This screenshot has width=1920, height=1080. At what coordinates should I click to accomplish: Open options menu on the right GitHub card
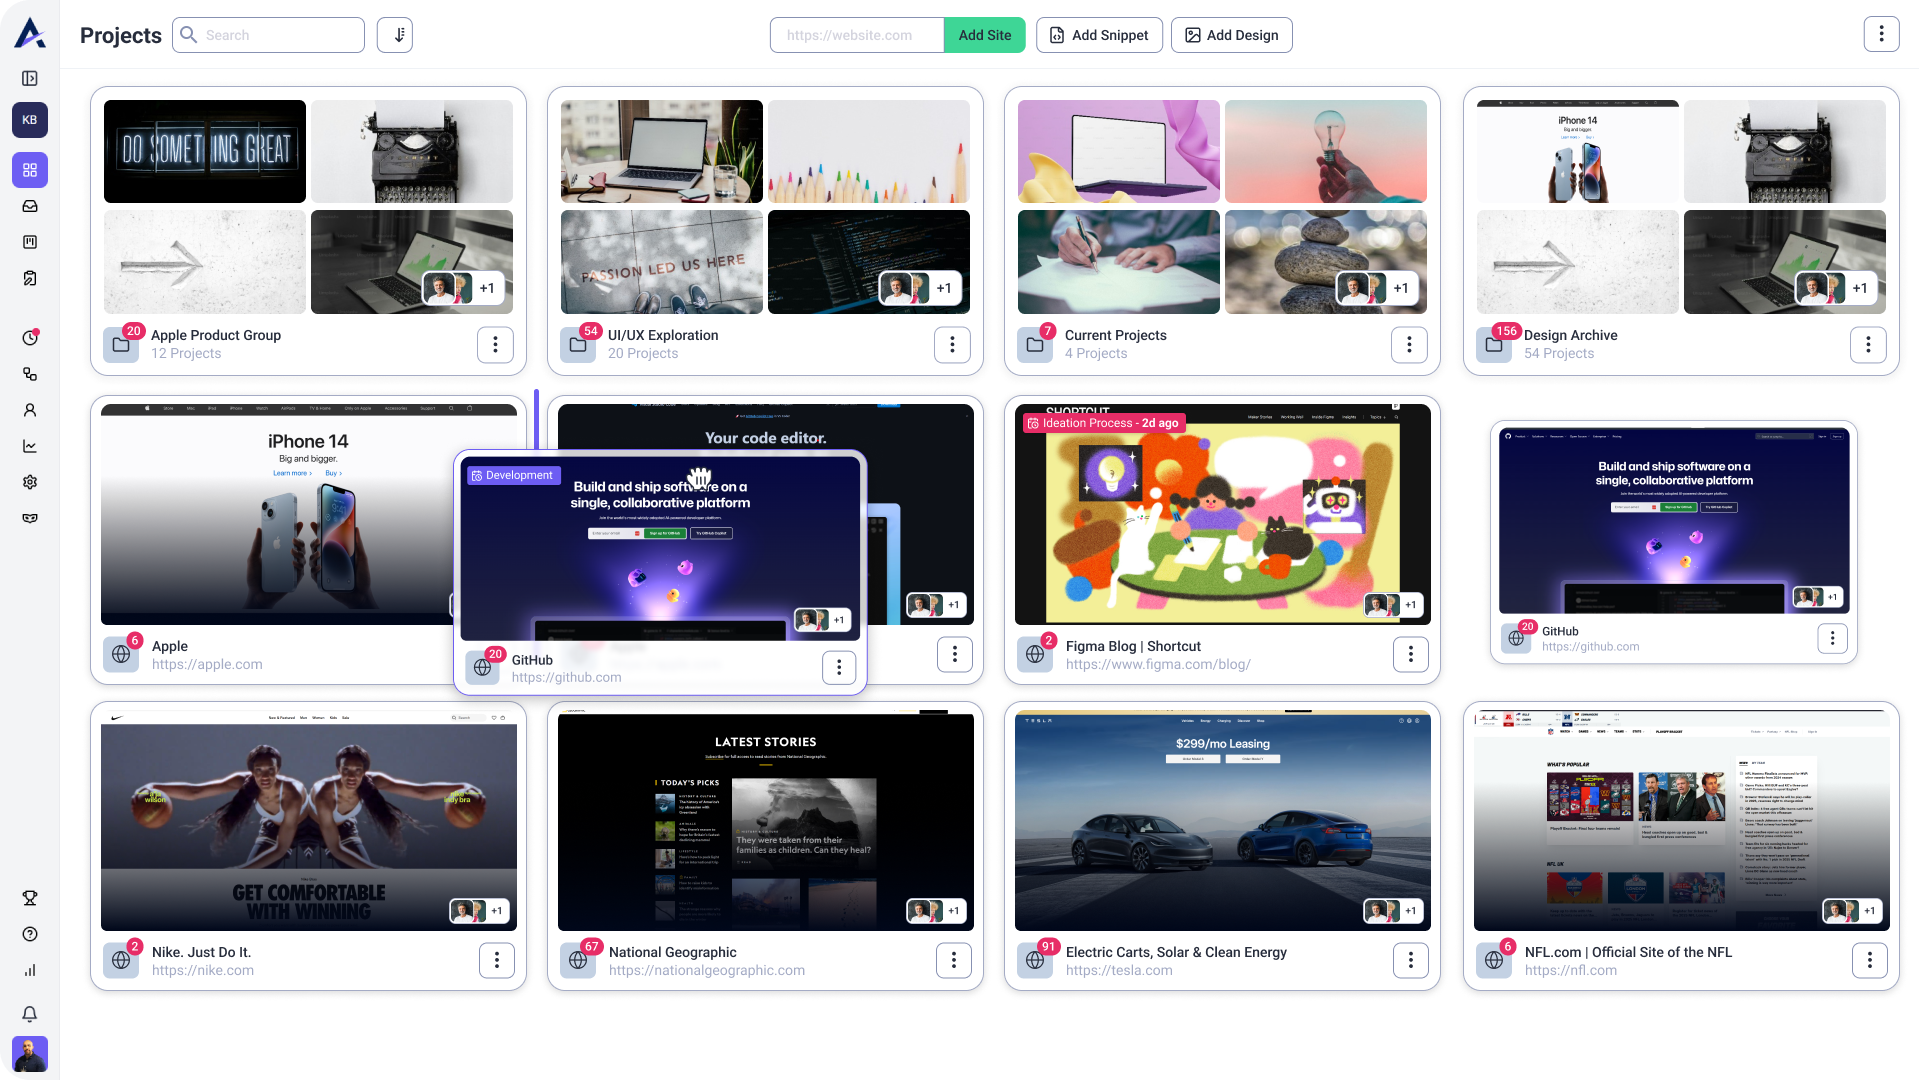click(x=1832, y=638)
